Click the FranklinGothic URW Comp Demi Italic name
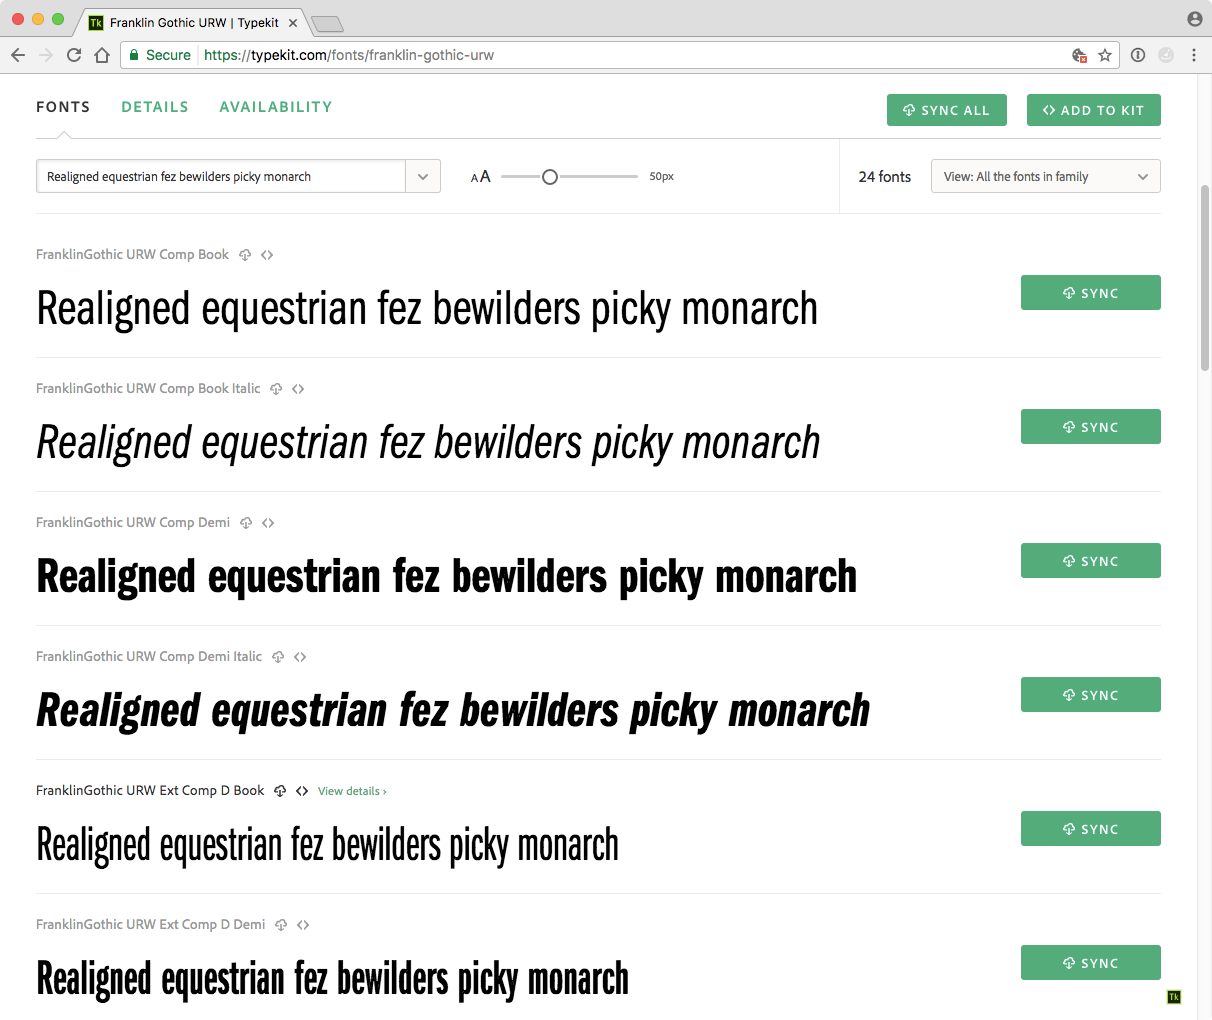The width and height of the screenshot is (1212, 1020). [x=149, y=657]
